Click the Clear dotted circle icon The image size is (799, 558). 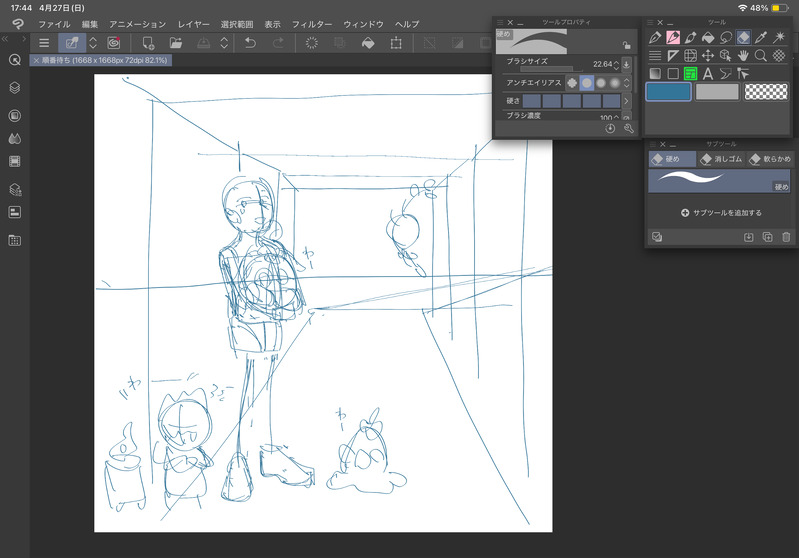(311, 43)
